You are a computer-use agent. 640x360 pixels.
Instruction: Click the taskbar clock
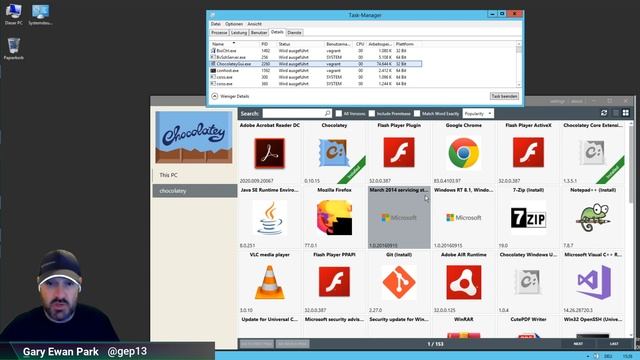pos(627,356)
